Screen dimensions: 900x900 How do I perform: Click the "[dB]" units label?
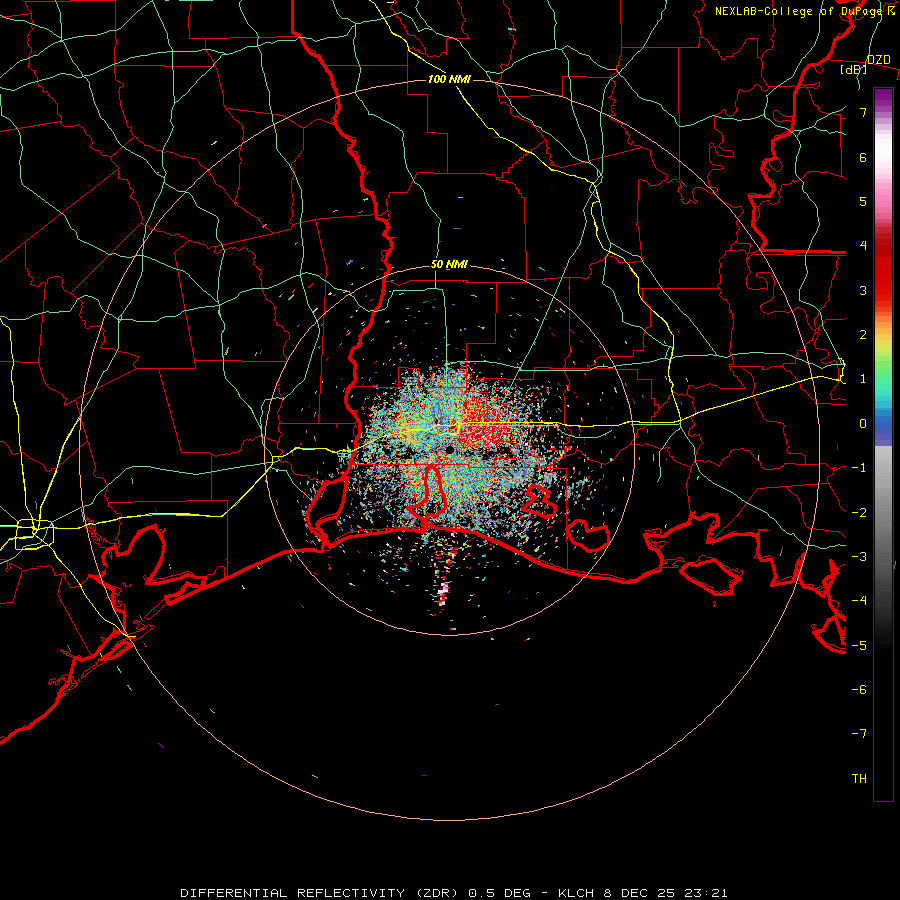click(x=854, y=69)
